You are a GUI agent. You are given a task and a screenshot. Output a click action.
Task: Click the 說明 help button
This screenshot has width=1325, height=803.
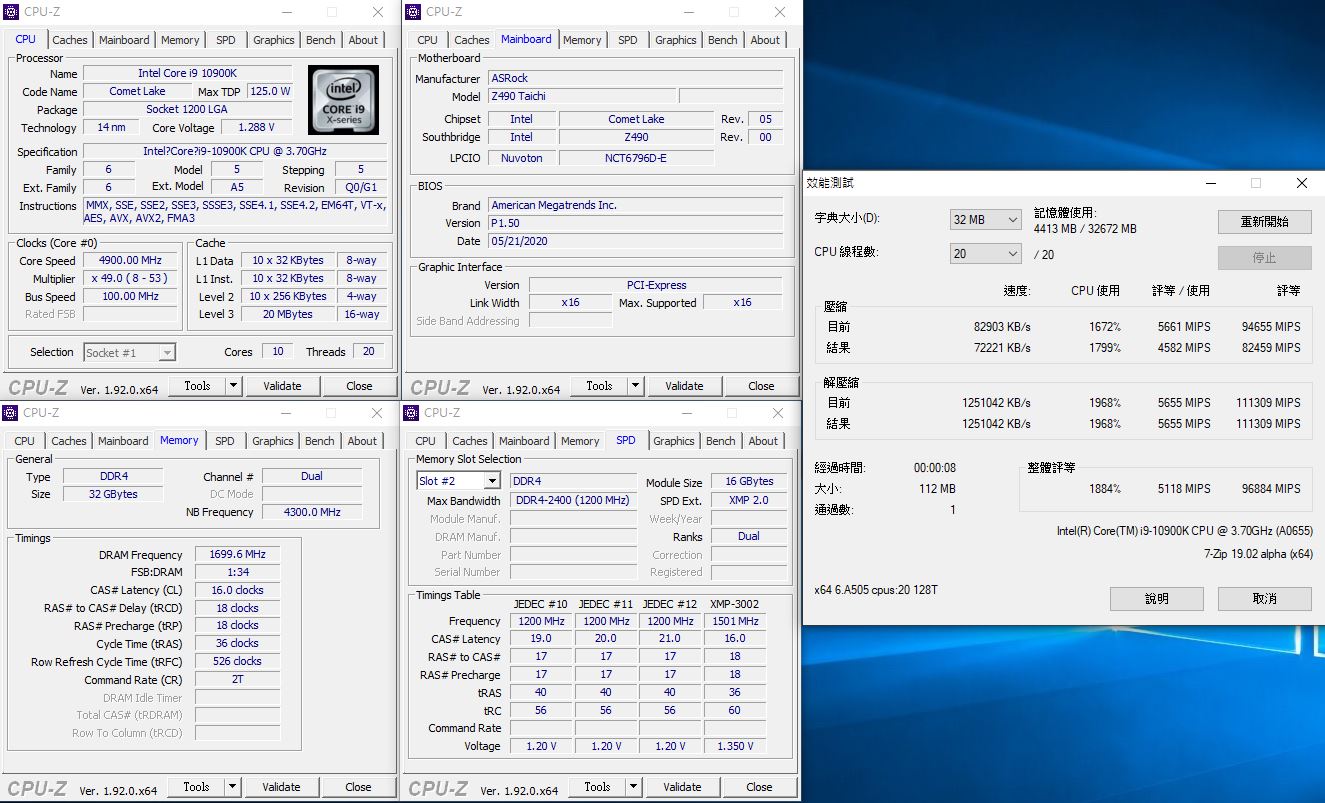click(1157, 598)
